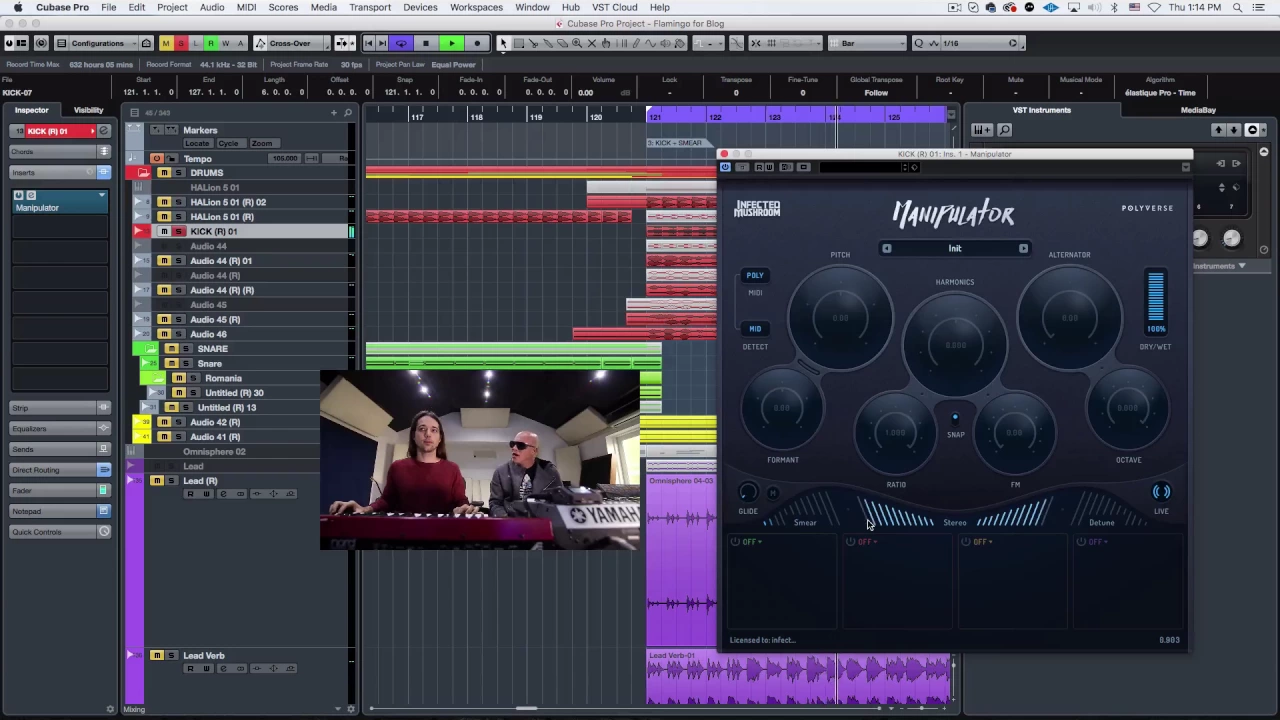
Task: Click the MID detect button in Manipulator
Action: (x=755, y=328)
